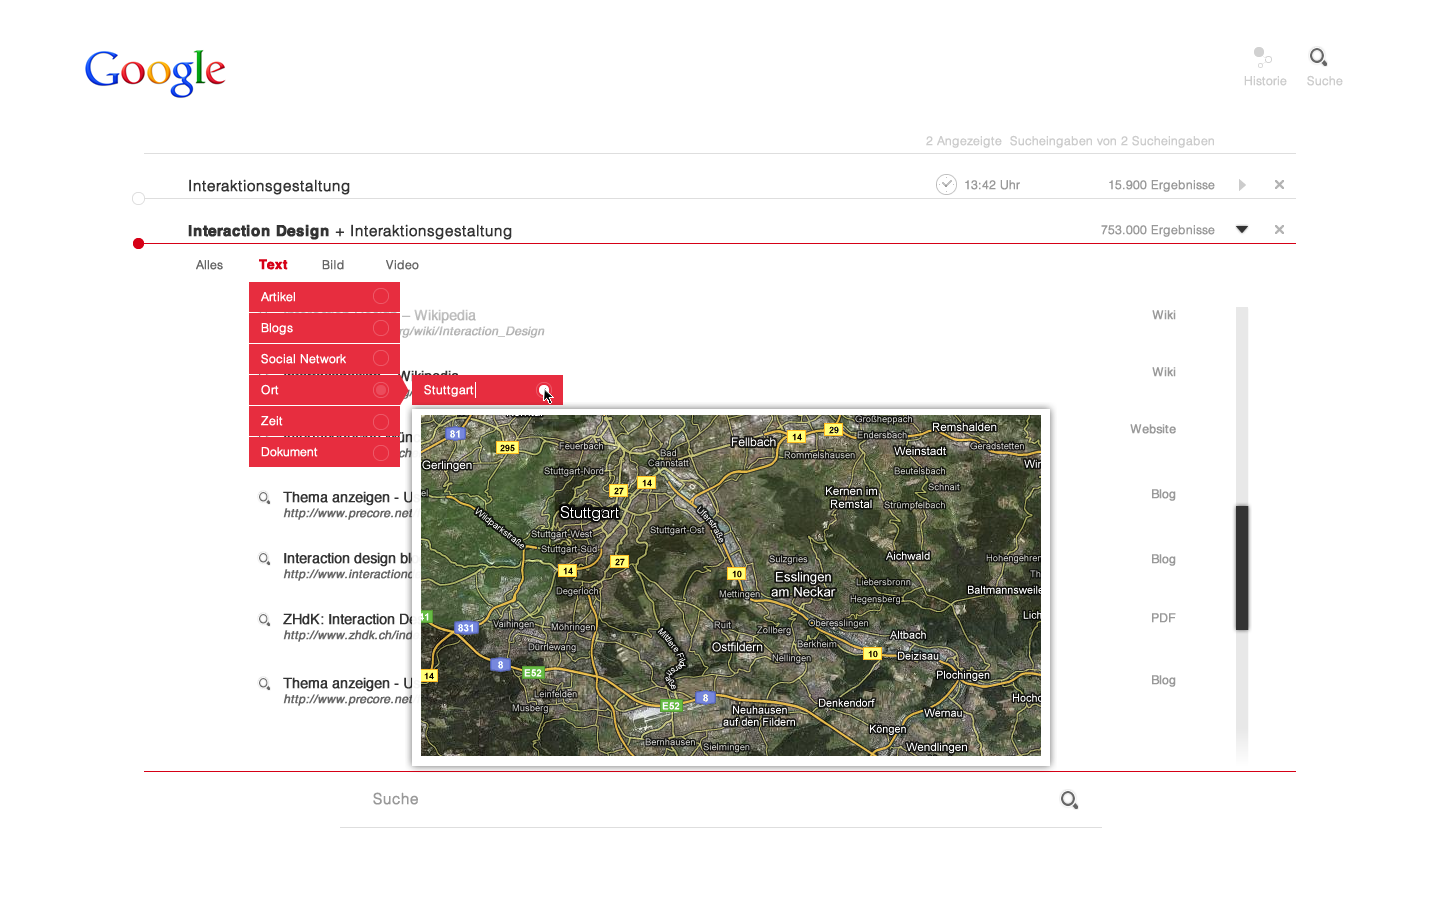Click the 15.900 Ergebnisse count
The image size is (1440, 900).
(1161, 185)
